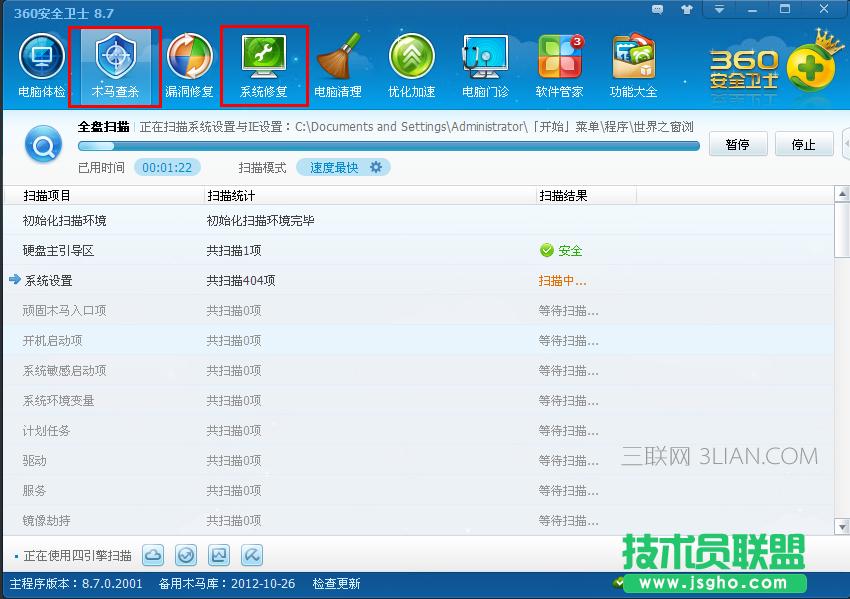Select the 计划任务 row
This screenshot has height=599, width=850.
pos(418,430)
